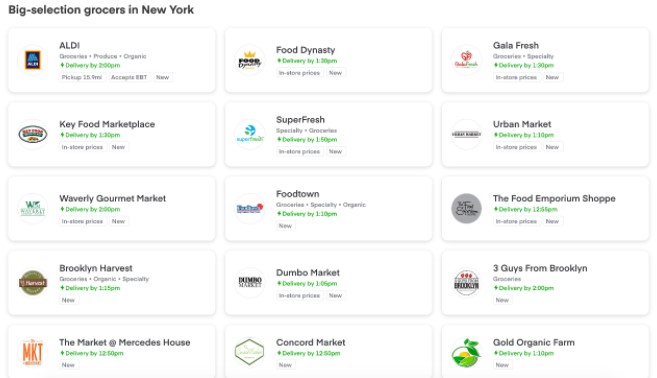657x378 pixels.
Task: Open the 3 Guys From Brooklyn logo
Action: coord(466,283)
